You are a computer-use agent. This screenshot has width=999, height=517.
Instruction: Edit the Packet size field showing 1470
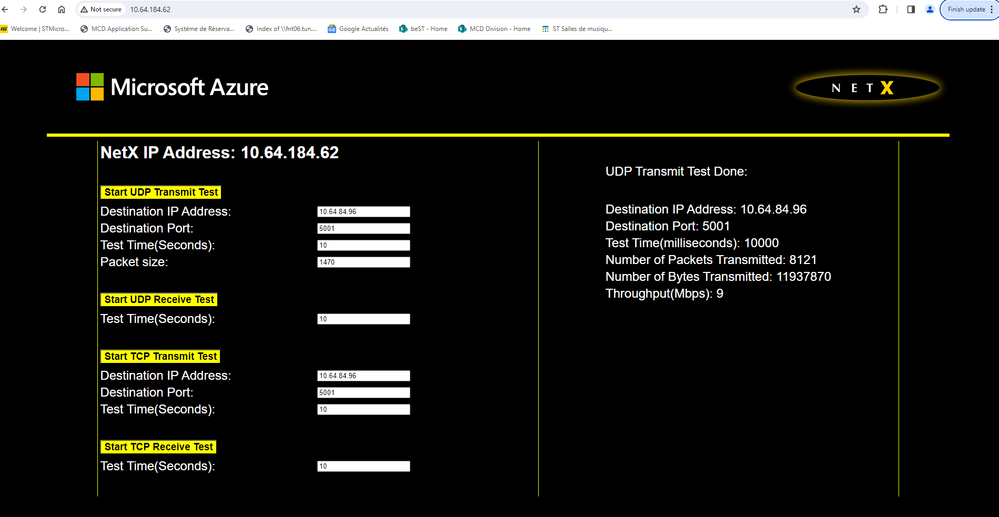click(364, 262)
